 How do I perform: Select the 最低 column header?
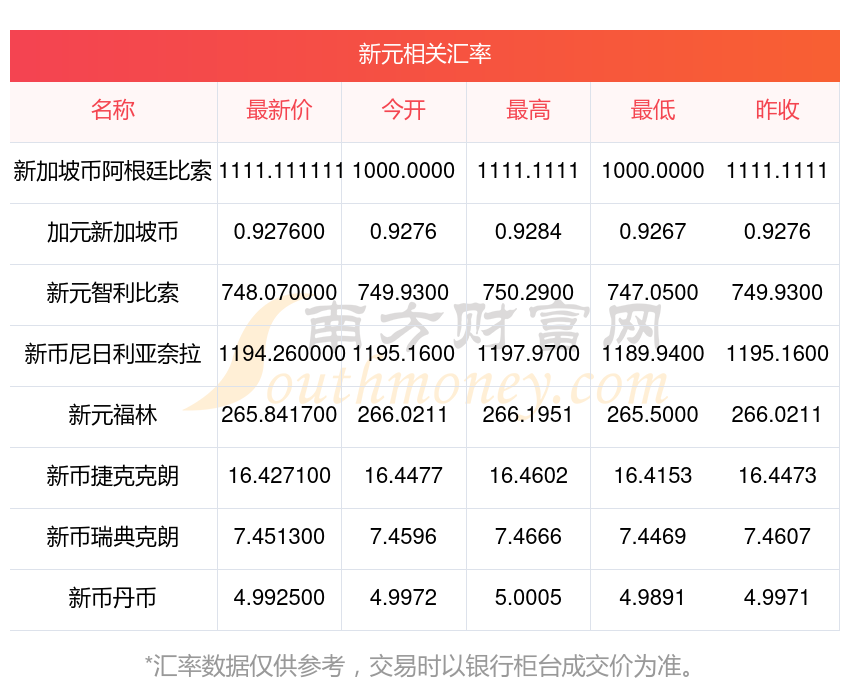click(653, 110)
